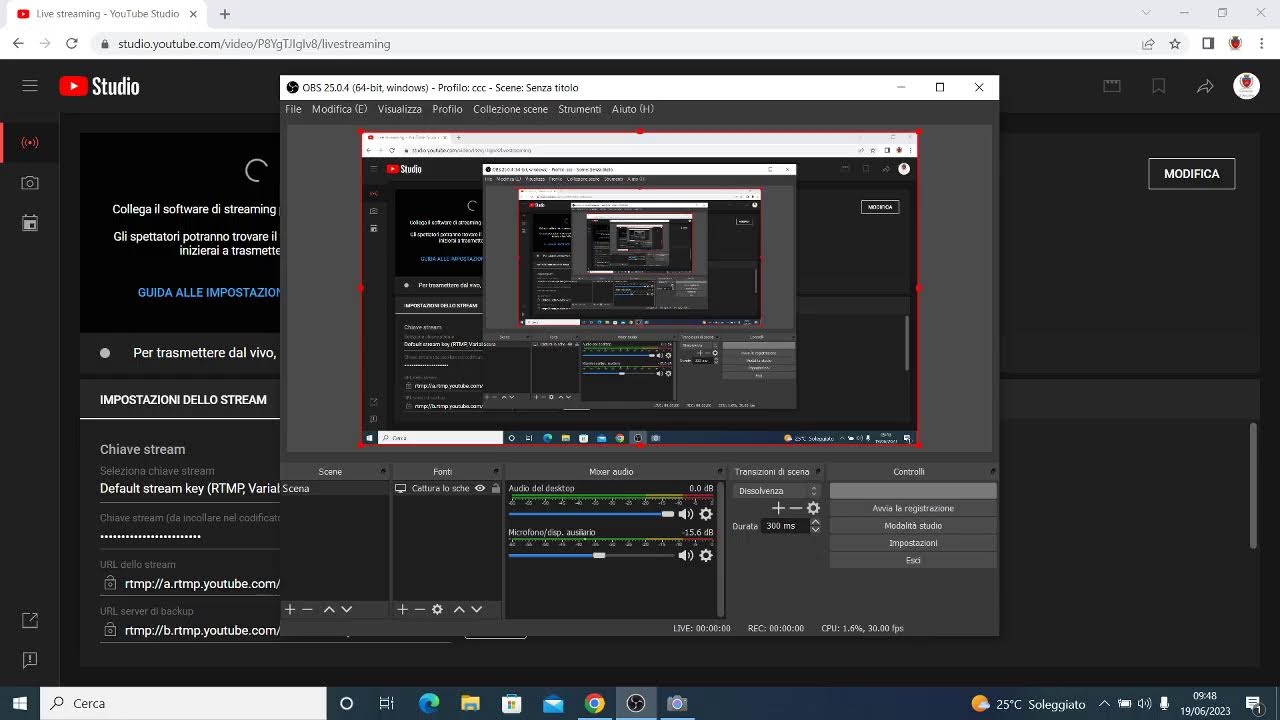1280x720 pixels.
Task: Select Scena in Scene list
Action: (x=336, y=488)
